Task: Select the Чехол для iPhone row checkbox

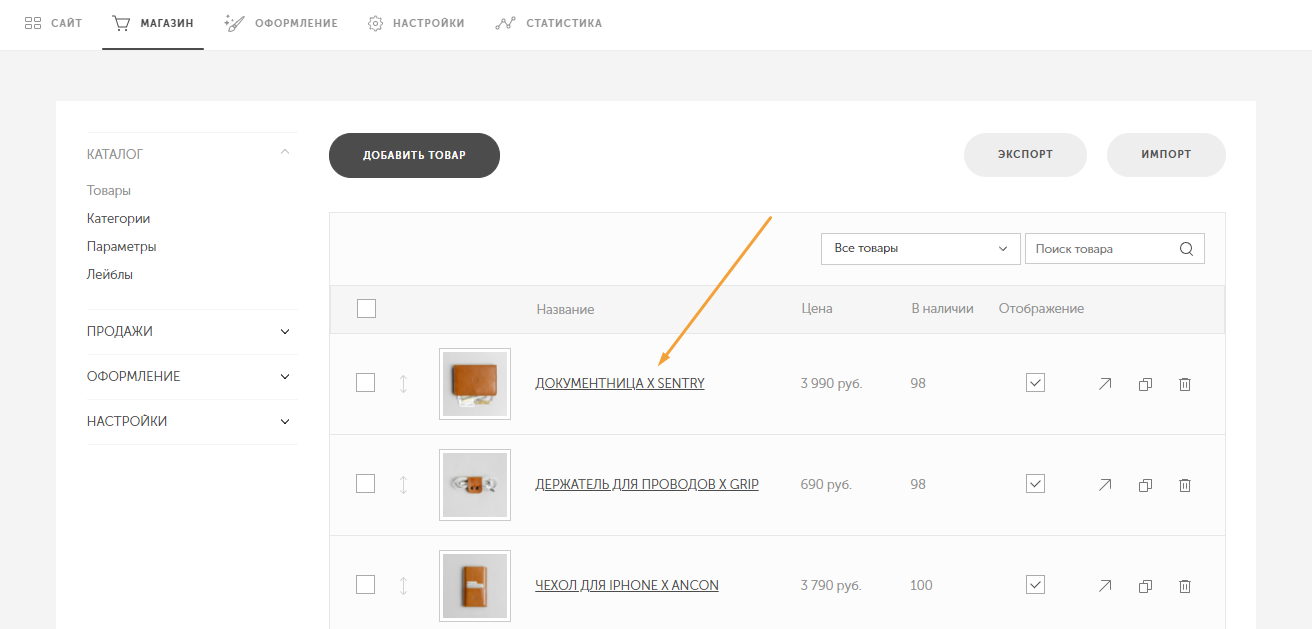Action: coord(366,585)
